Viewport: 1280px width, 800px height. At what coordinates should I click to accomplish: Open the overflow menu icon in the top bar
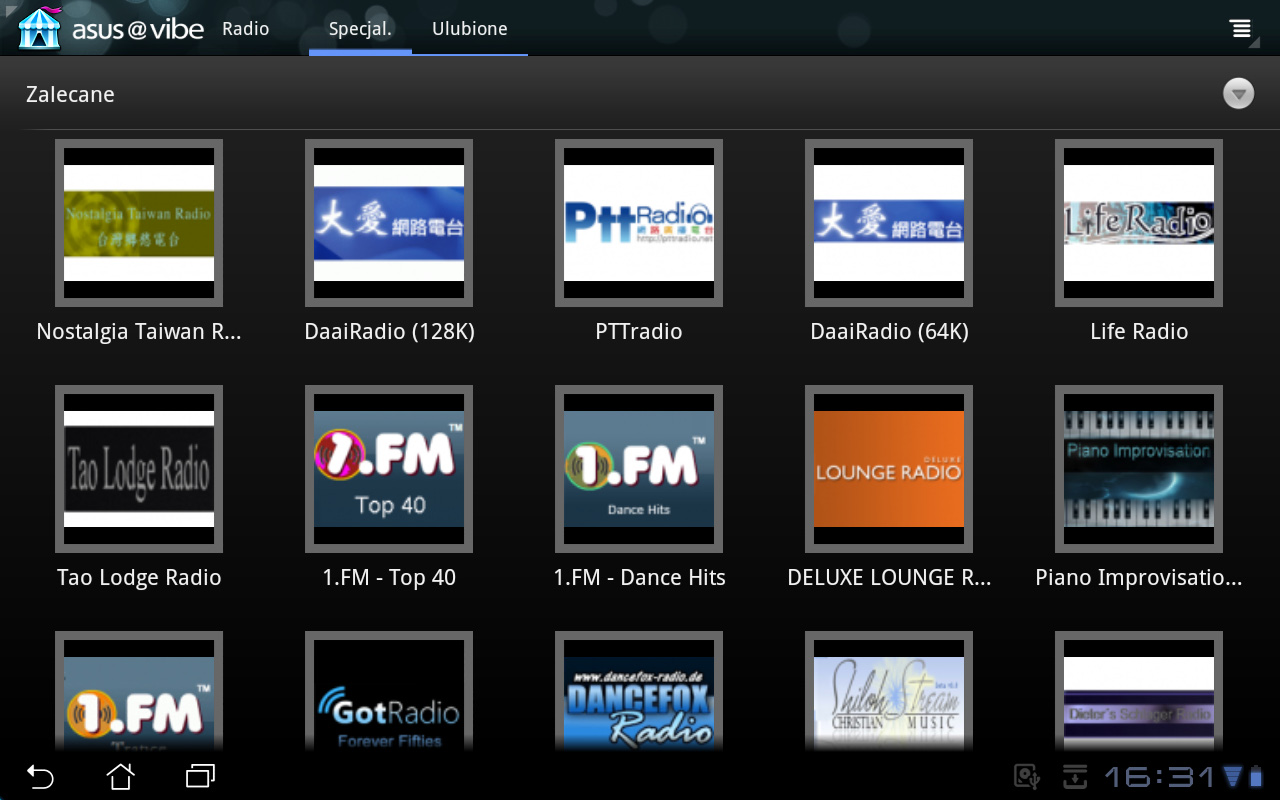(1241, 28)
